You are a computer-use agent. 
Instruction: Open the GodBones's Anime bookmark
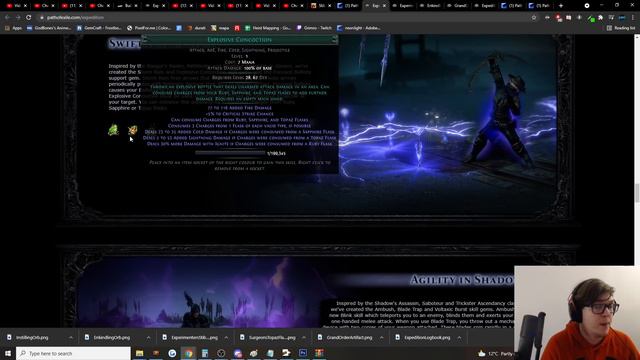coord(49,28)
